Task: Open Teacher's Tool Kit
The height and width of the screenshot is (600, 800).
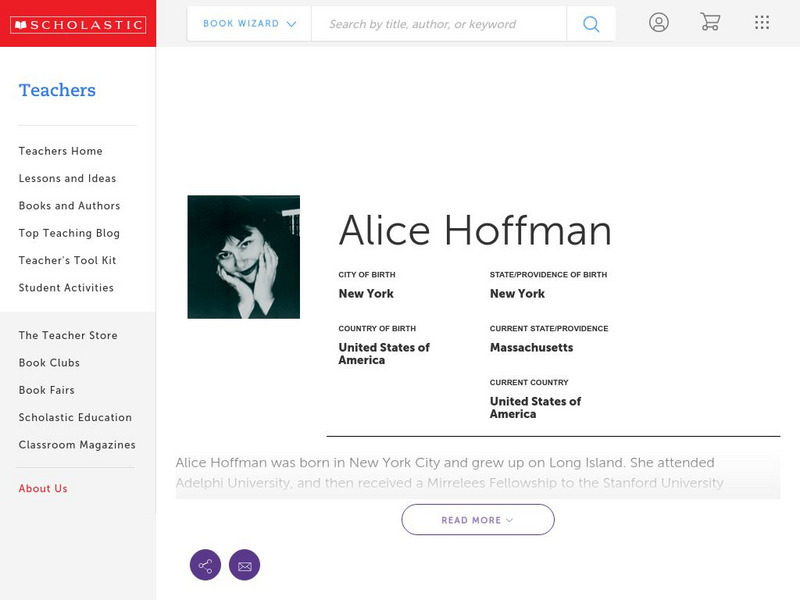Action: tap(67, 260)
